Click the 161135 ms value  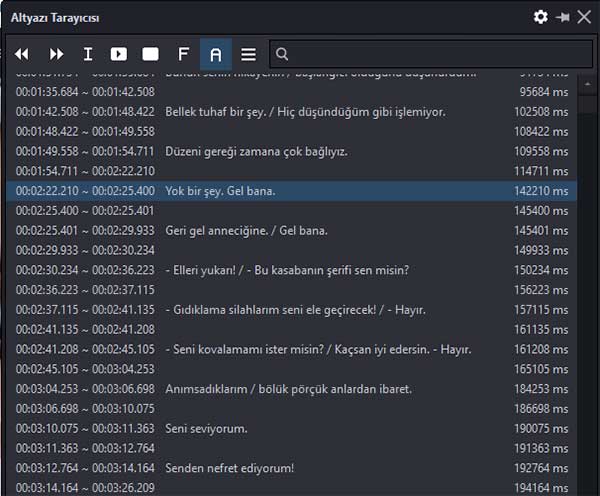point(541,330)
